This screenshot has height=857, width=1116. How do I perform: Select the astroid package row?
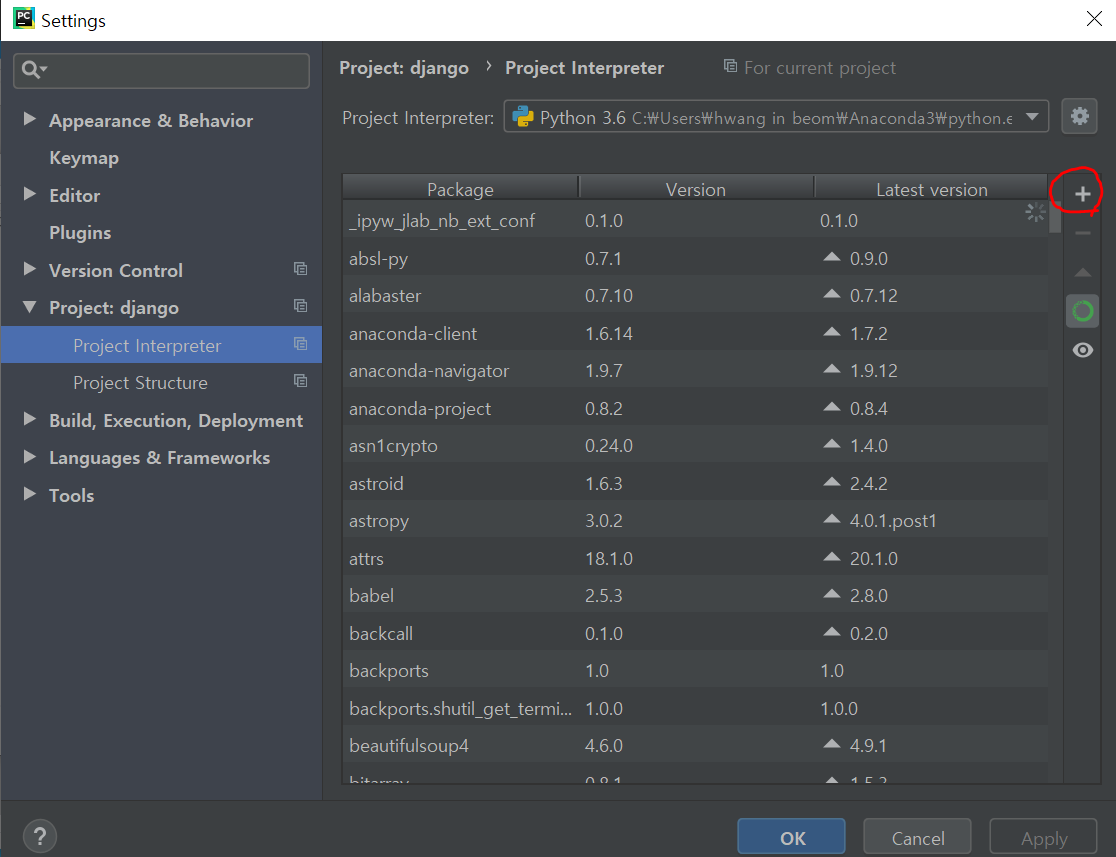[x=695, y=483]
